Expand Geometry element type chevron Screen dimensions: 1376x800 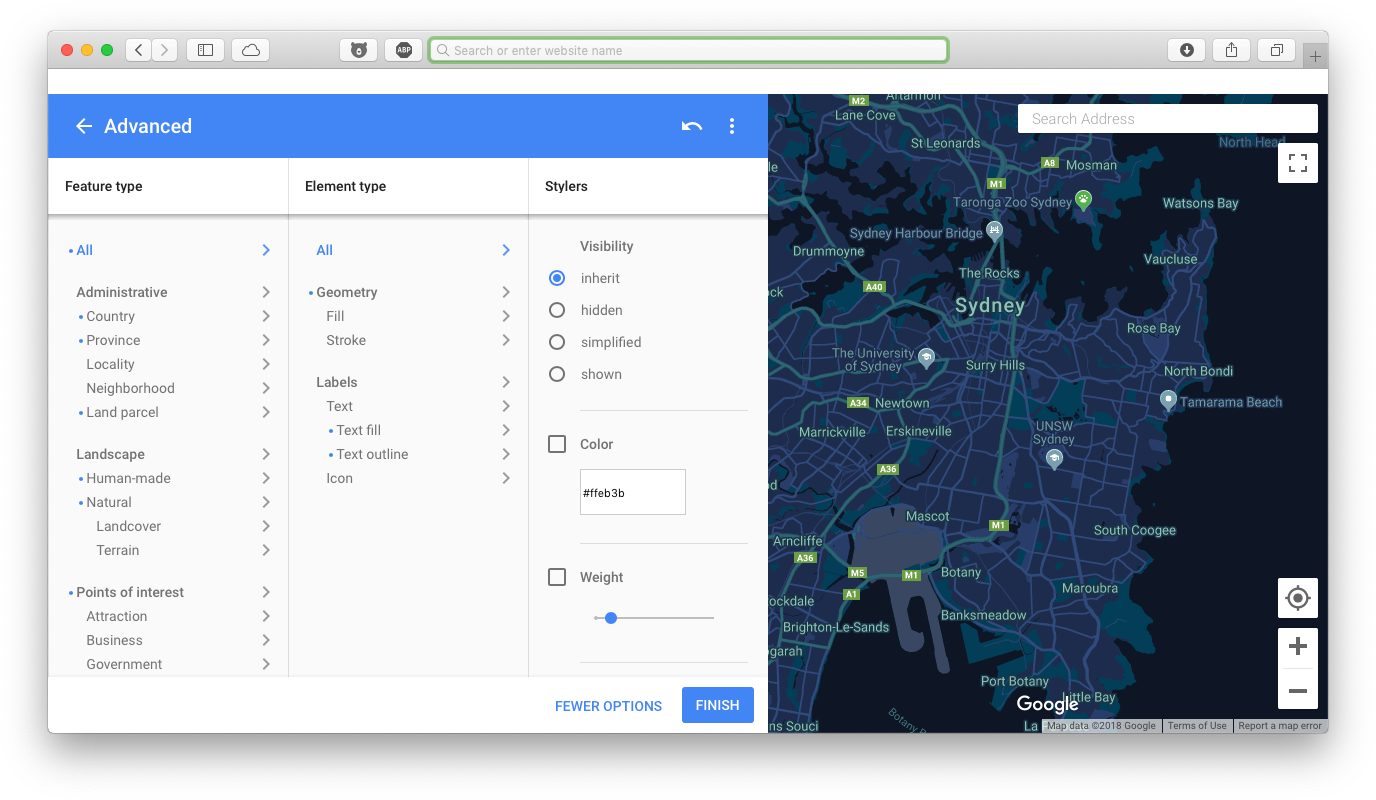(x=506, y=292)
